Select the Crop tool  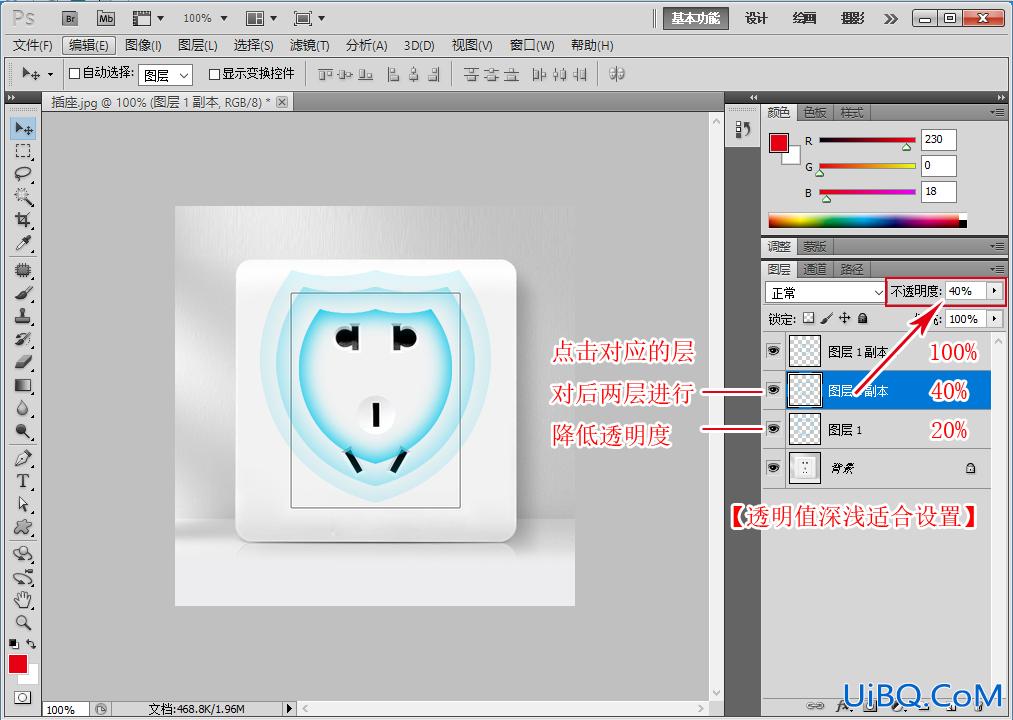[23, 220]
